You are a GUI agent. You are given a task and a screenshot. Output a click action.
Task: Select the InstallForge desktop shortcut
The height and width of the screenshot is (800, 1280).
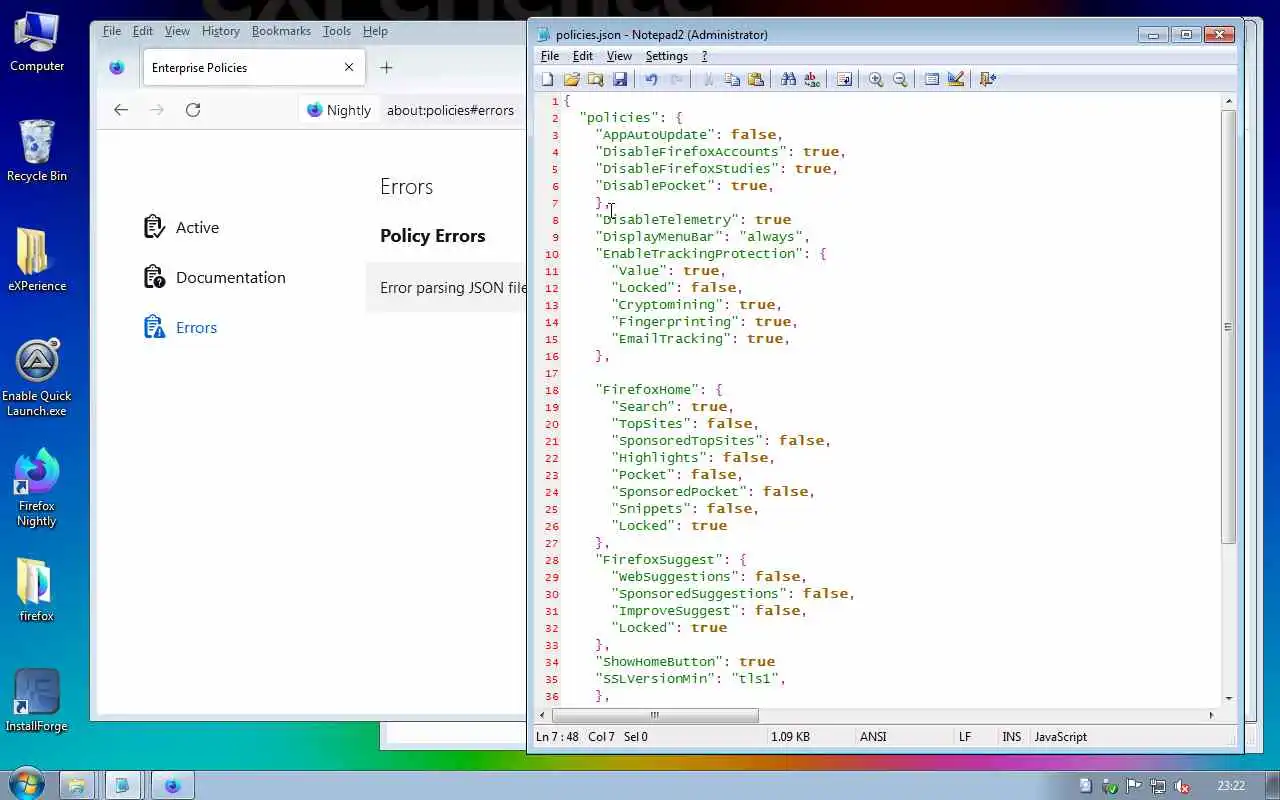tap(37, 701)
